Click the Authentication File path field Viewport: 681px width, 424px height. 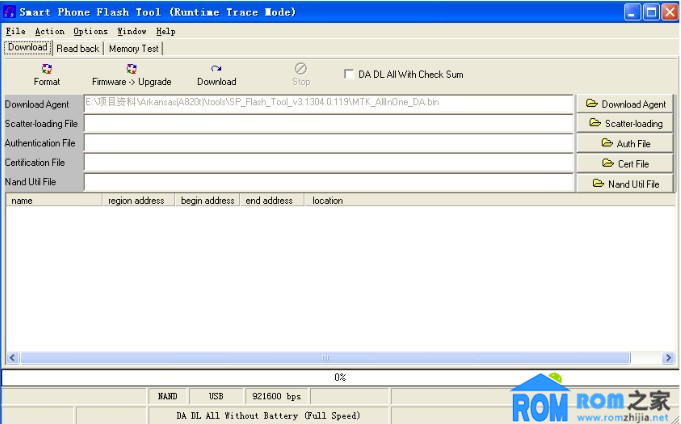tap(328, 143)
